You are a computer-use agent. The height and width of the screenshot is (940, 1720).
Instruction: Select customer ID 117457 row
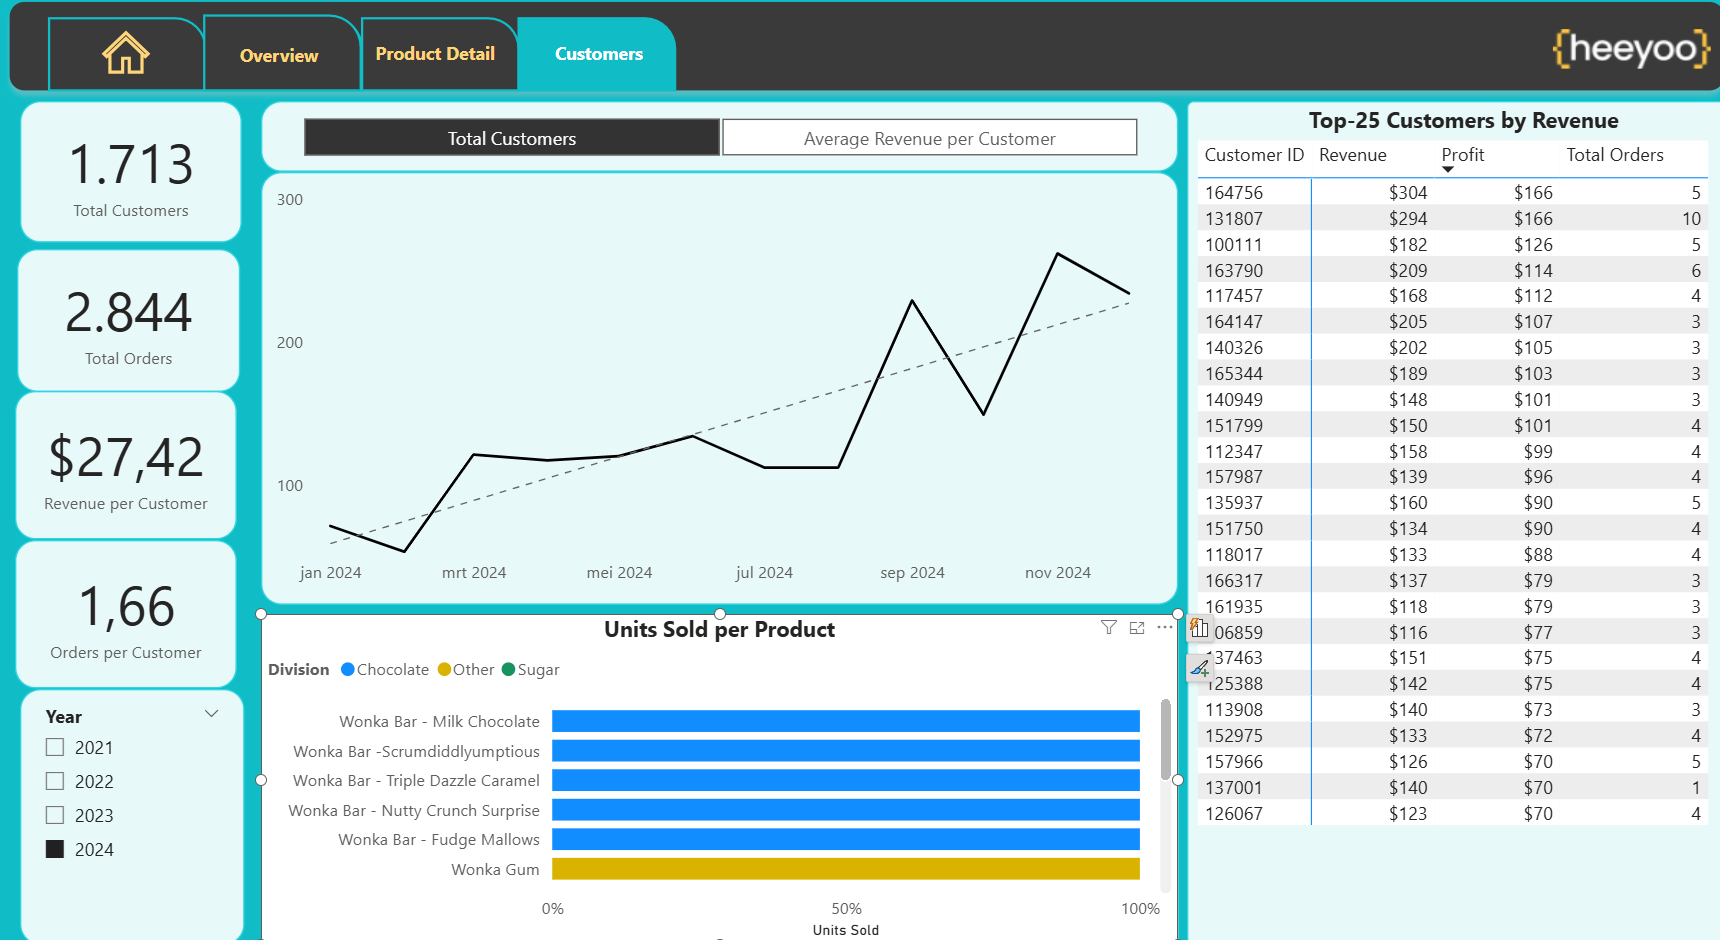(x=1453, y=295)
